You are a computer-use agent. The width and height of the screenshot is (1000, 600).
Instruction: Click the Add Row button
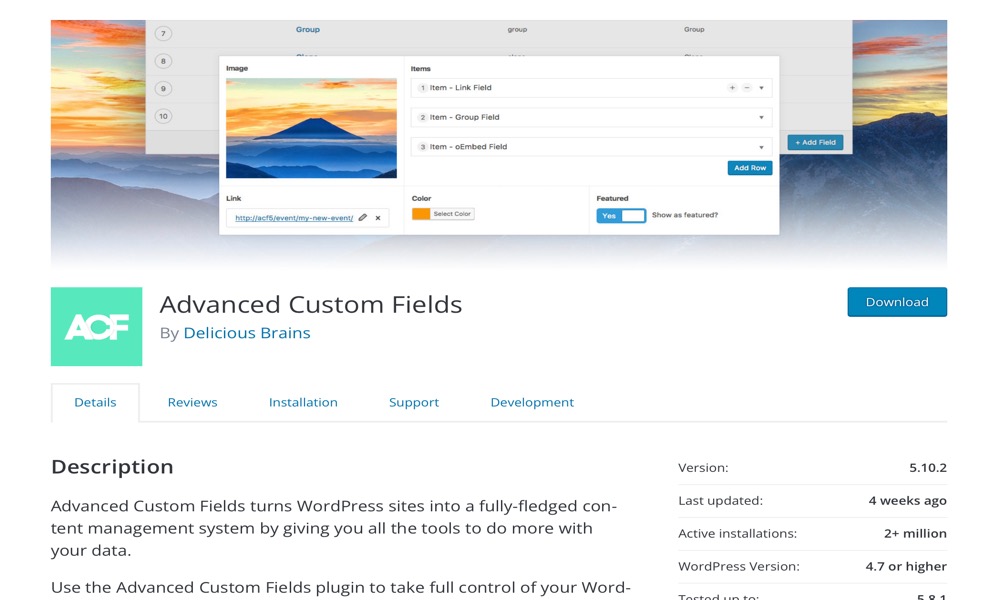(750, 168)
